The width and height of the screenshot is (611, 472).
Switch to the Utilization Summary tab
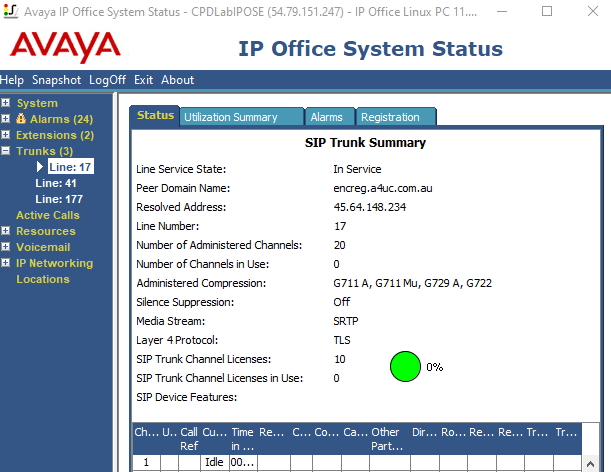[x=242, y=117]
